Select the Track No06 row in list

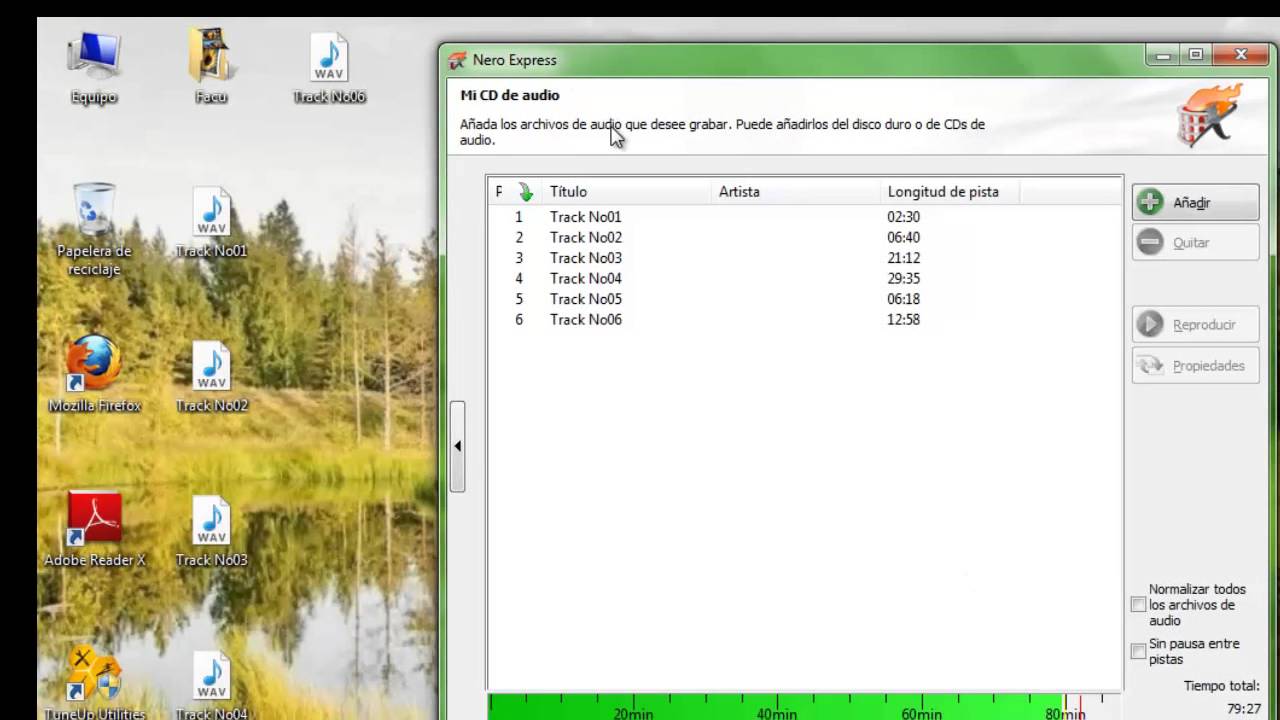coord(805,320)
